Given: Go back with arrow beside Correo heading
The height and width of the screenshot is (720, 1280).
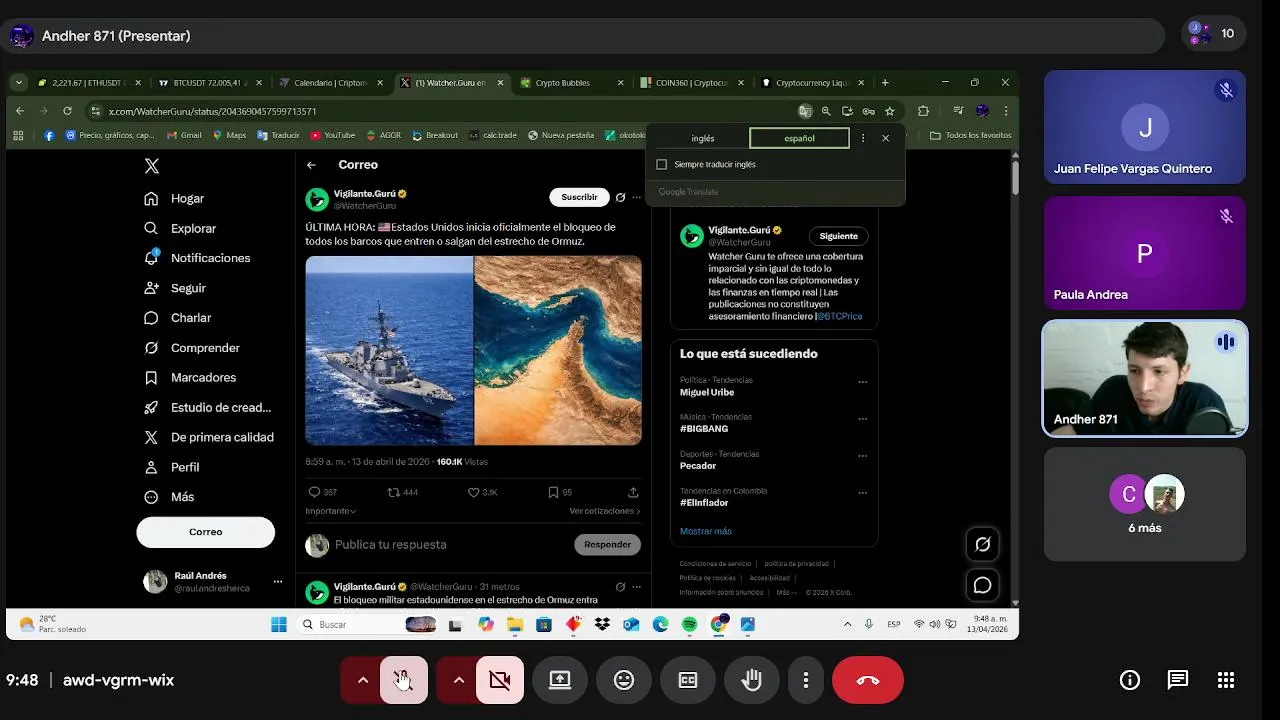Looking at the screenshot, I should click(311, 165).
